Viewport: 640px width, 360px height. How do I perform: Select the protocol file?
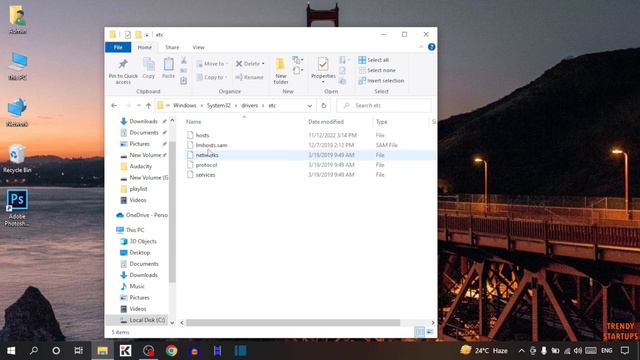[x=206, y=164]
